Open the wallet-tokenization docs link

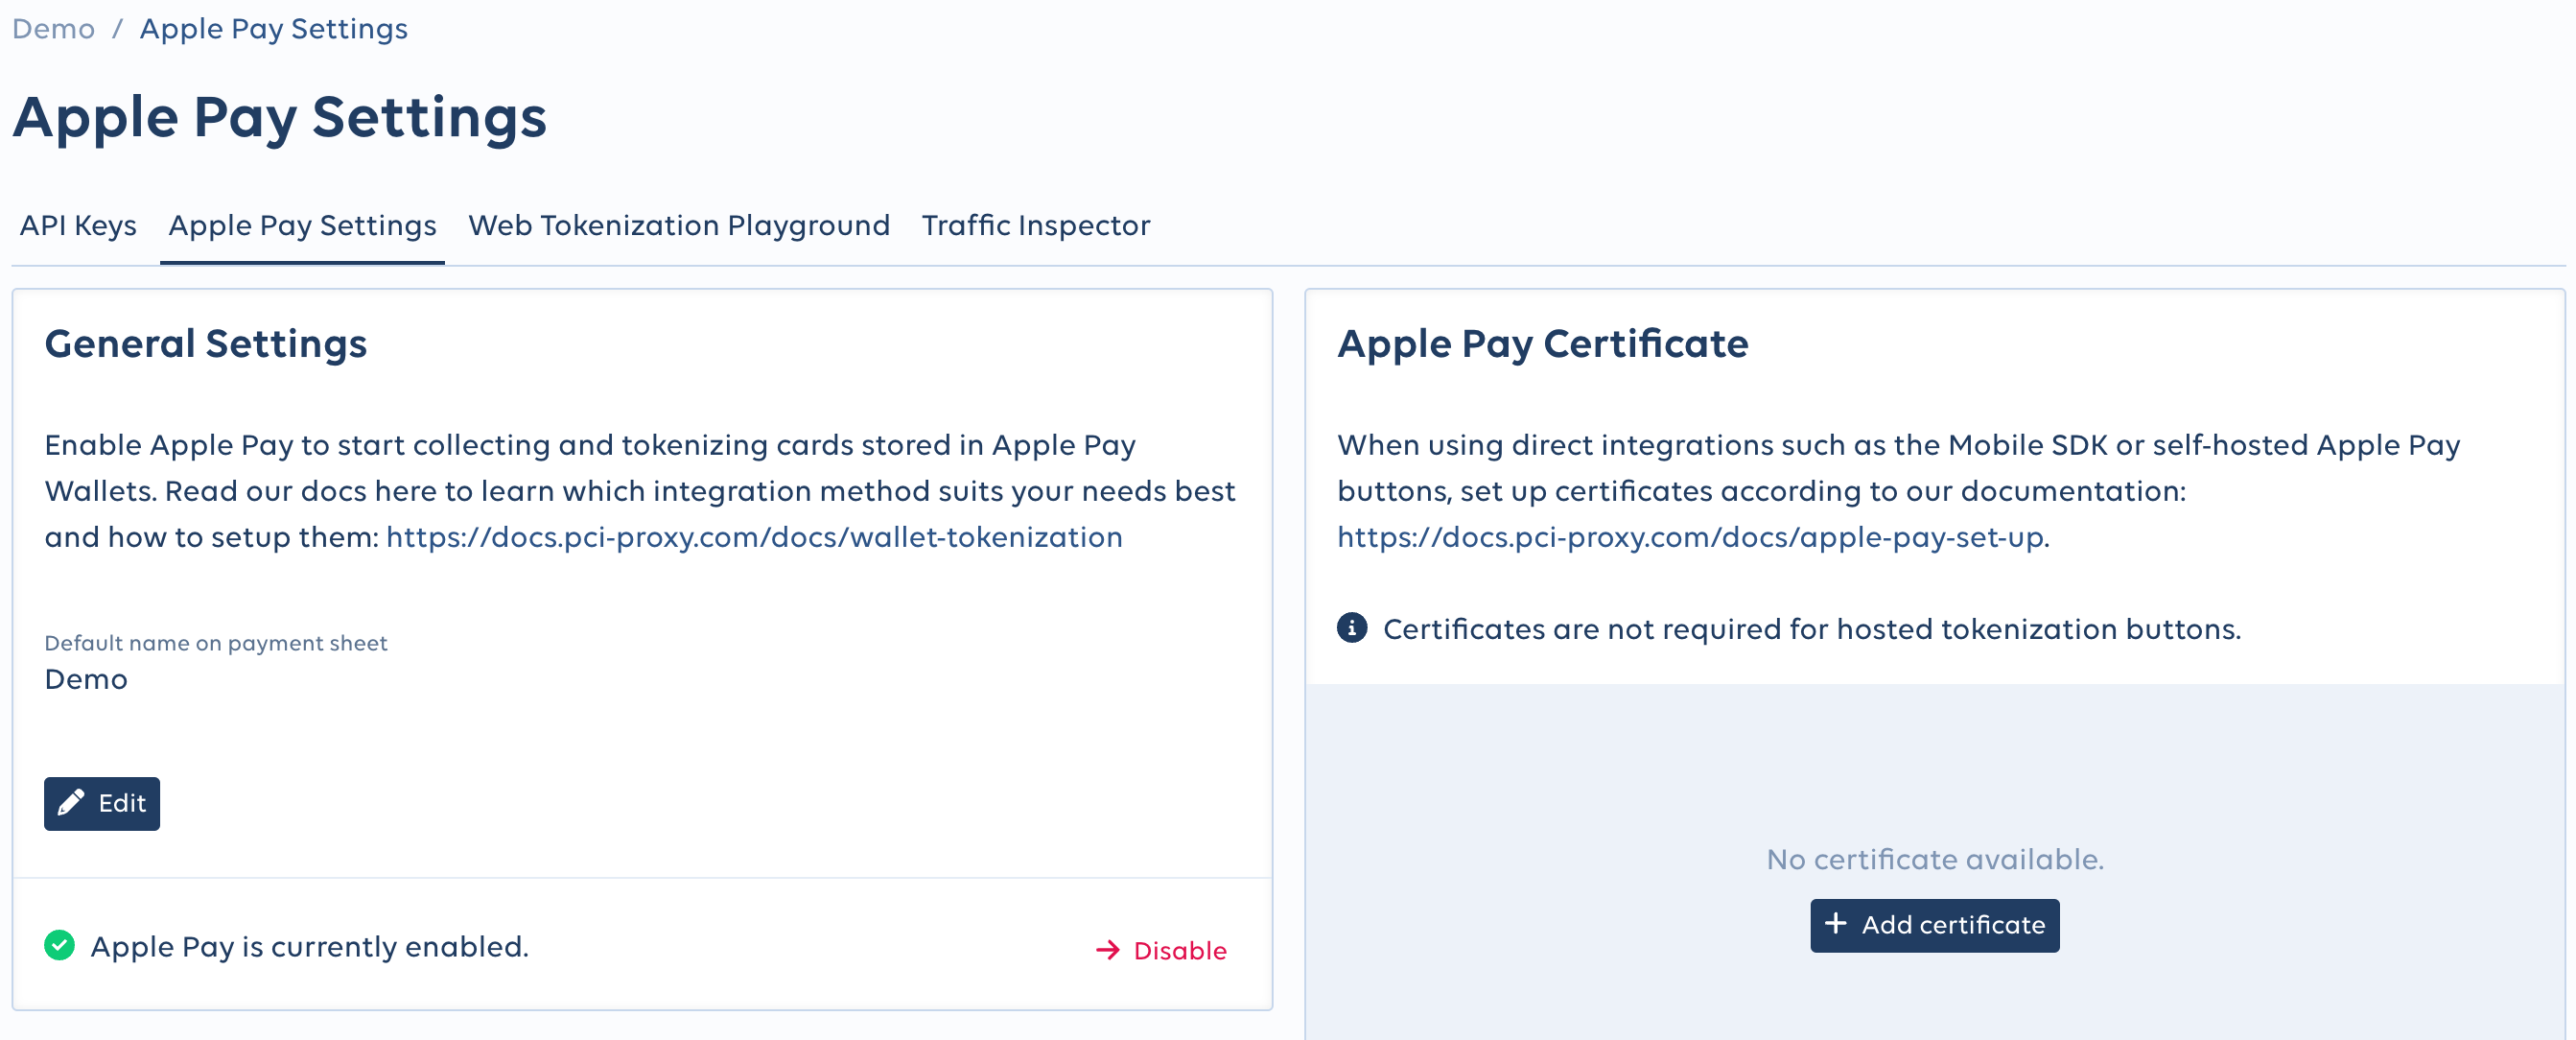pos(754,537)
